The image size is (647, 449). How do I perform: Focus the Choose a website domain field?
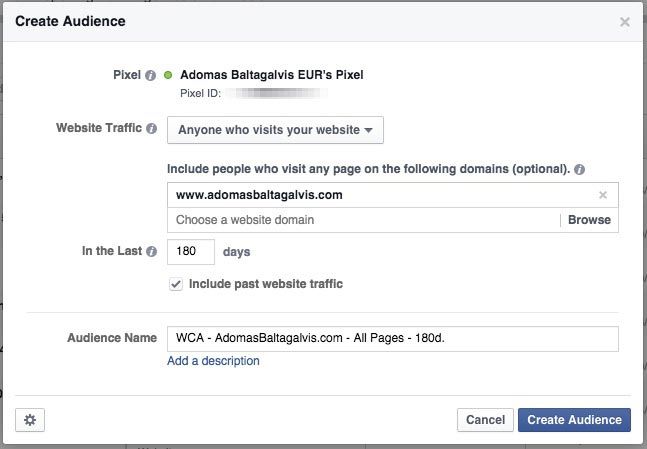[x=360, y=220]
